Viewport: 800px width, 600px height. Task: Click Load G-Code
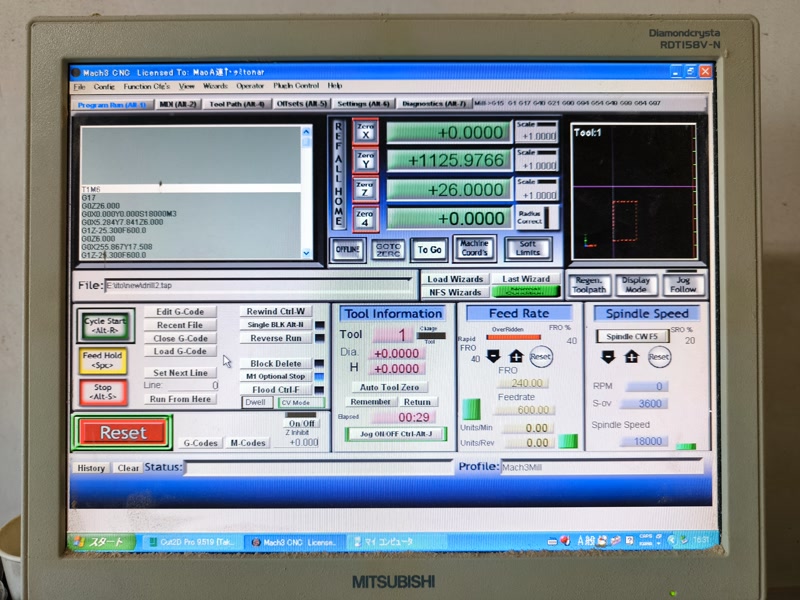pos(180,351)
